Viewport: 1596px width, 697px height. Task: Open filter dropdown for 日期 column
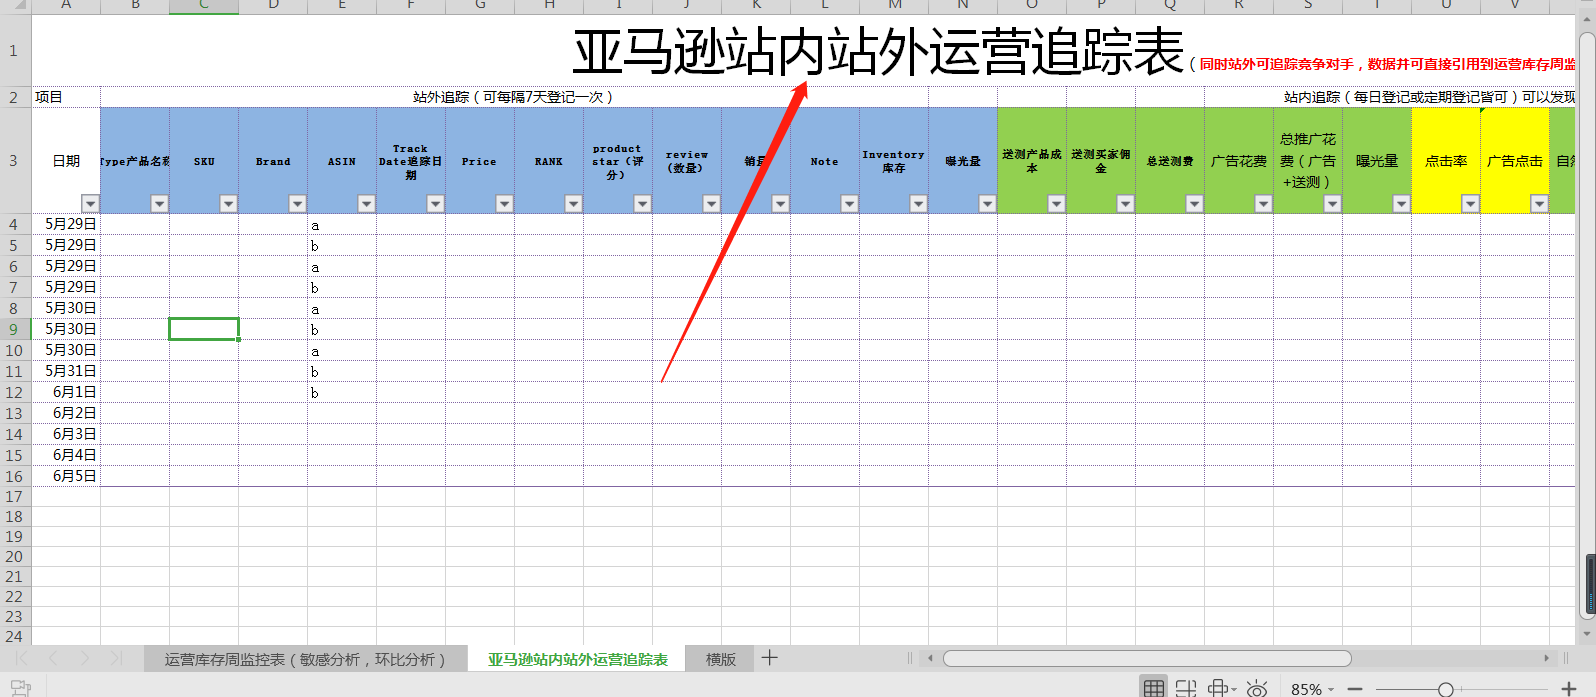coord(90,204)
